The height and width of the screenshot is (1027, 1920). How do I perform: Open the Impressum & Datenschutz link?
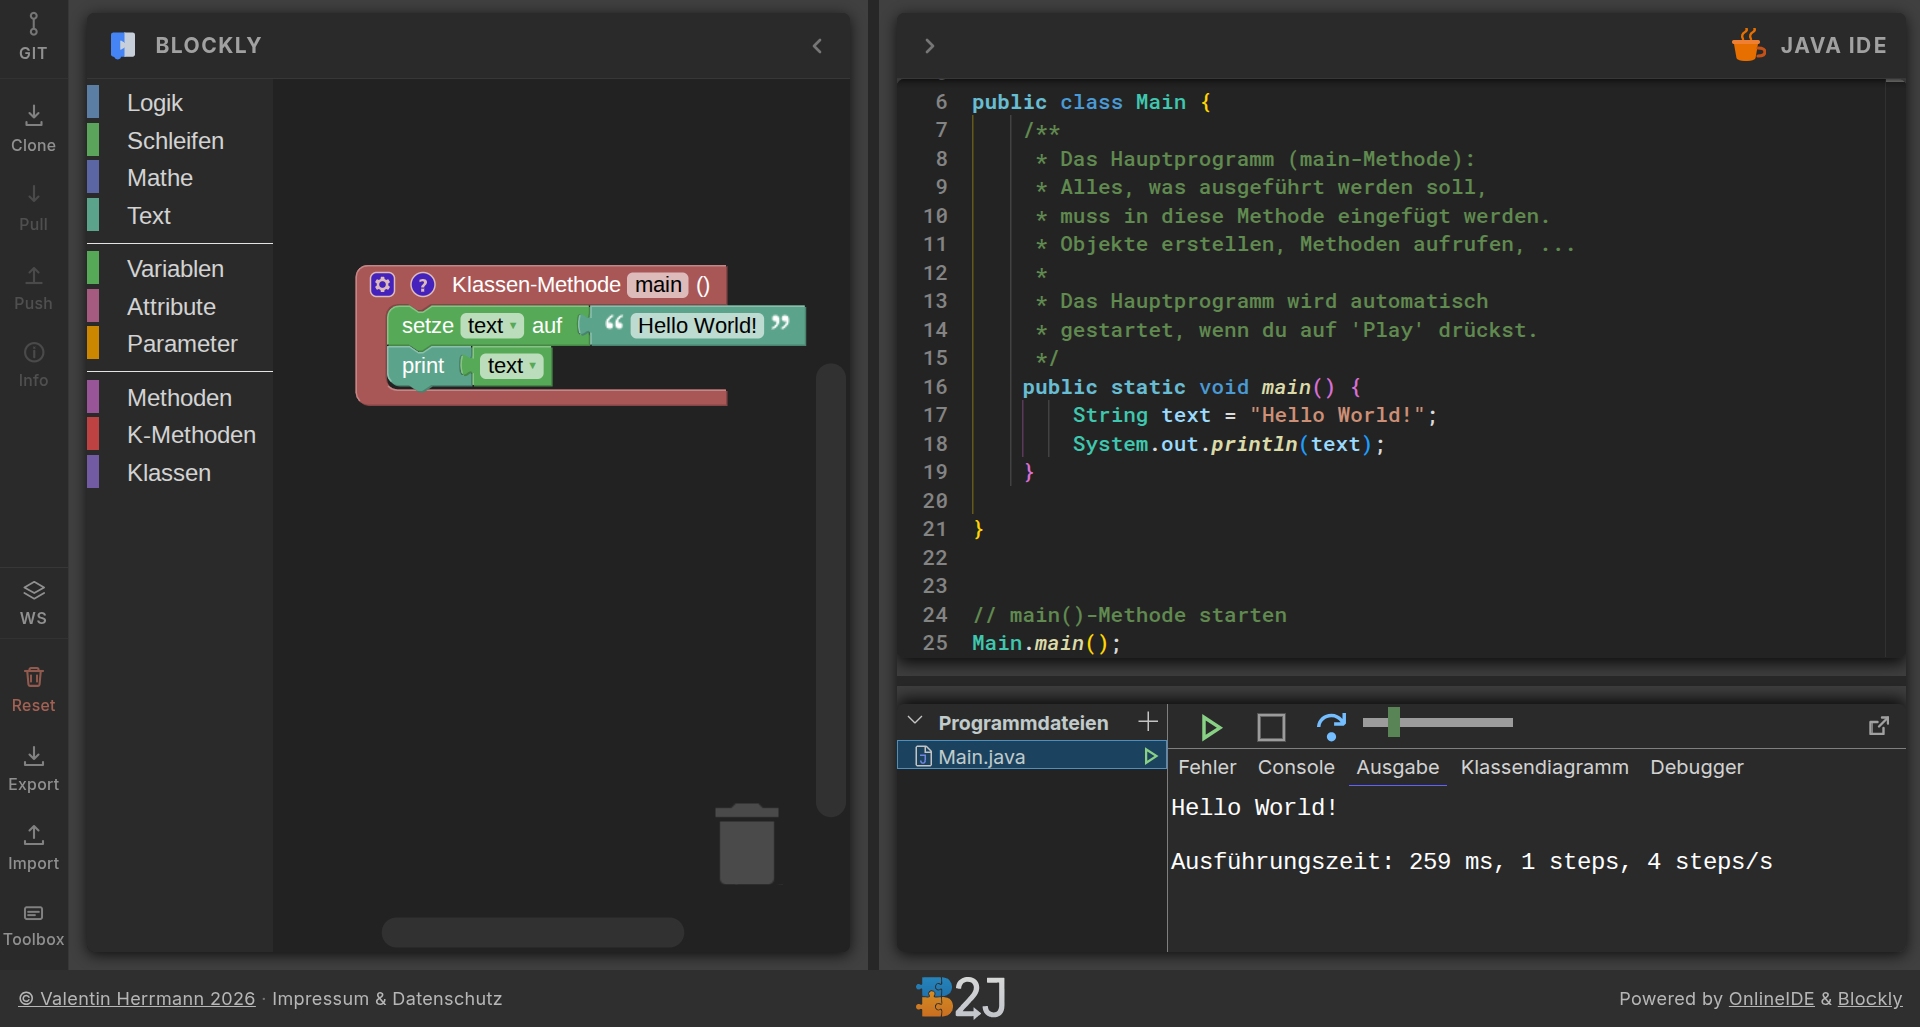(x=387, y=998)
